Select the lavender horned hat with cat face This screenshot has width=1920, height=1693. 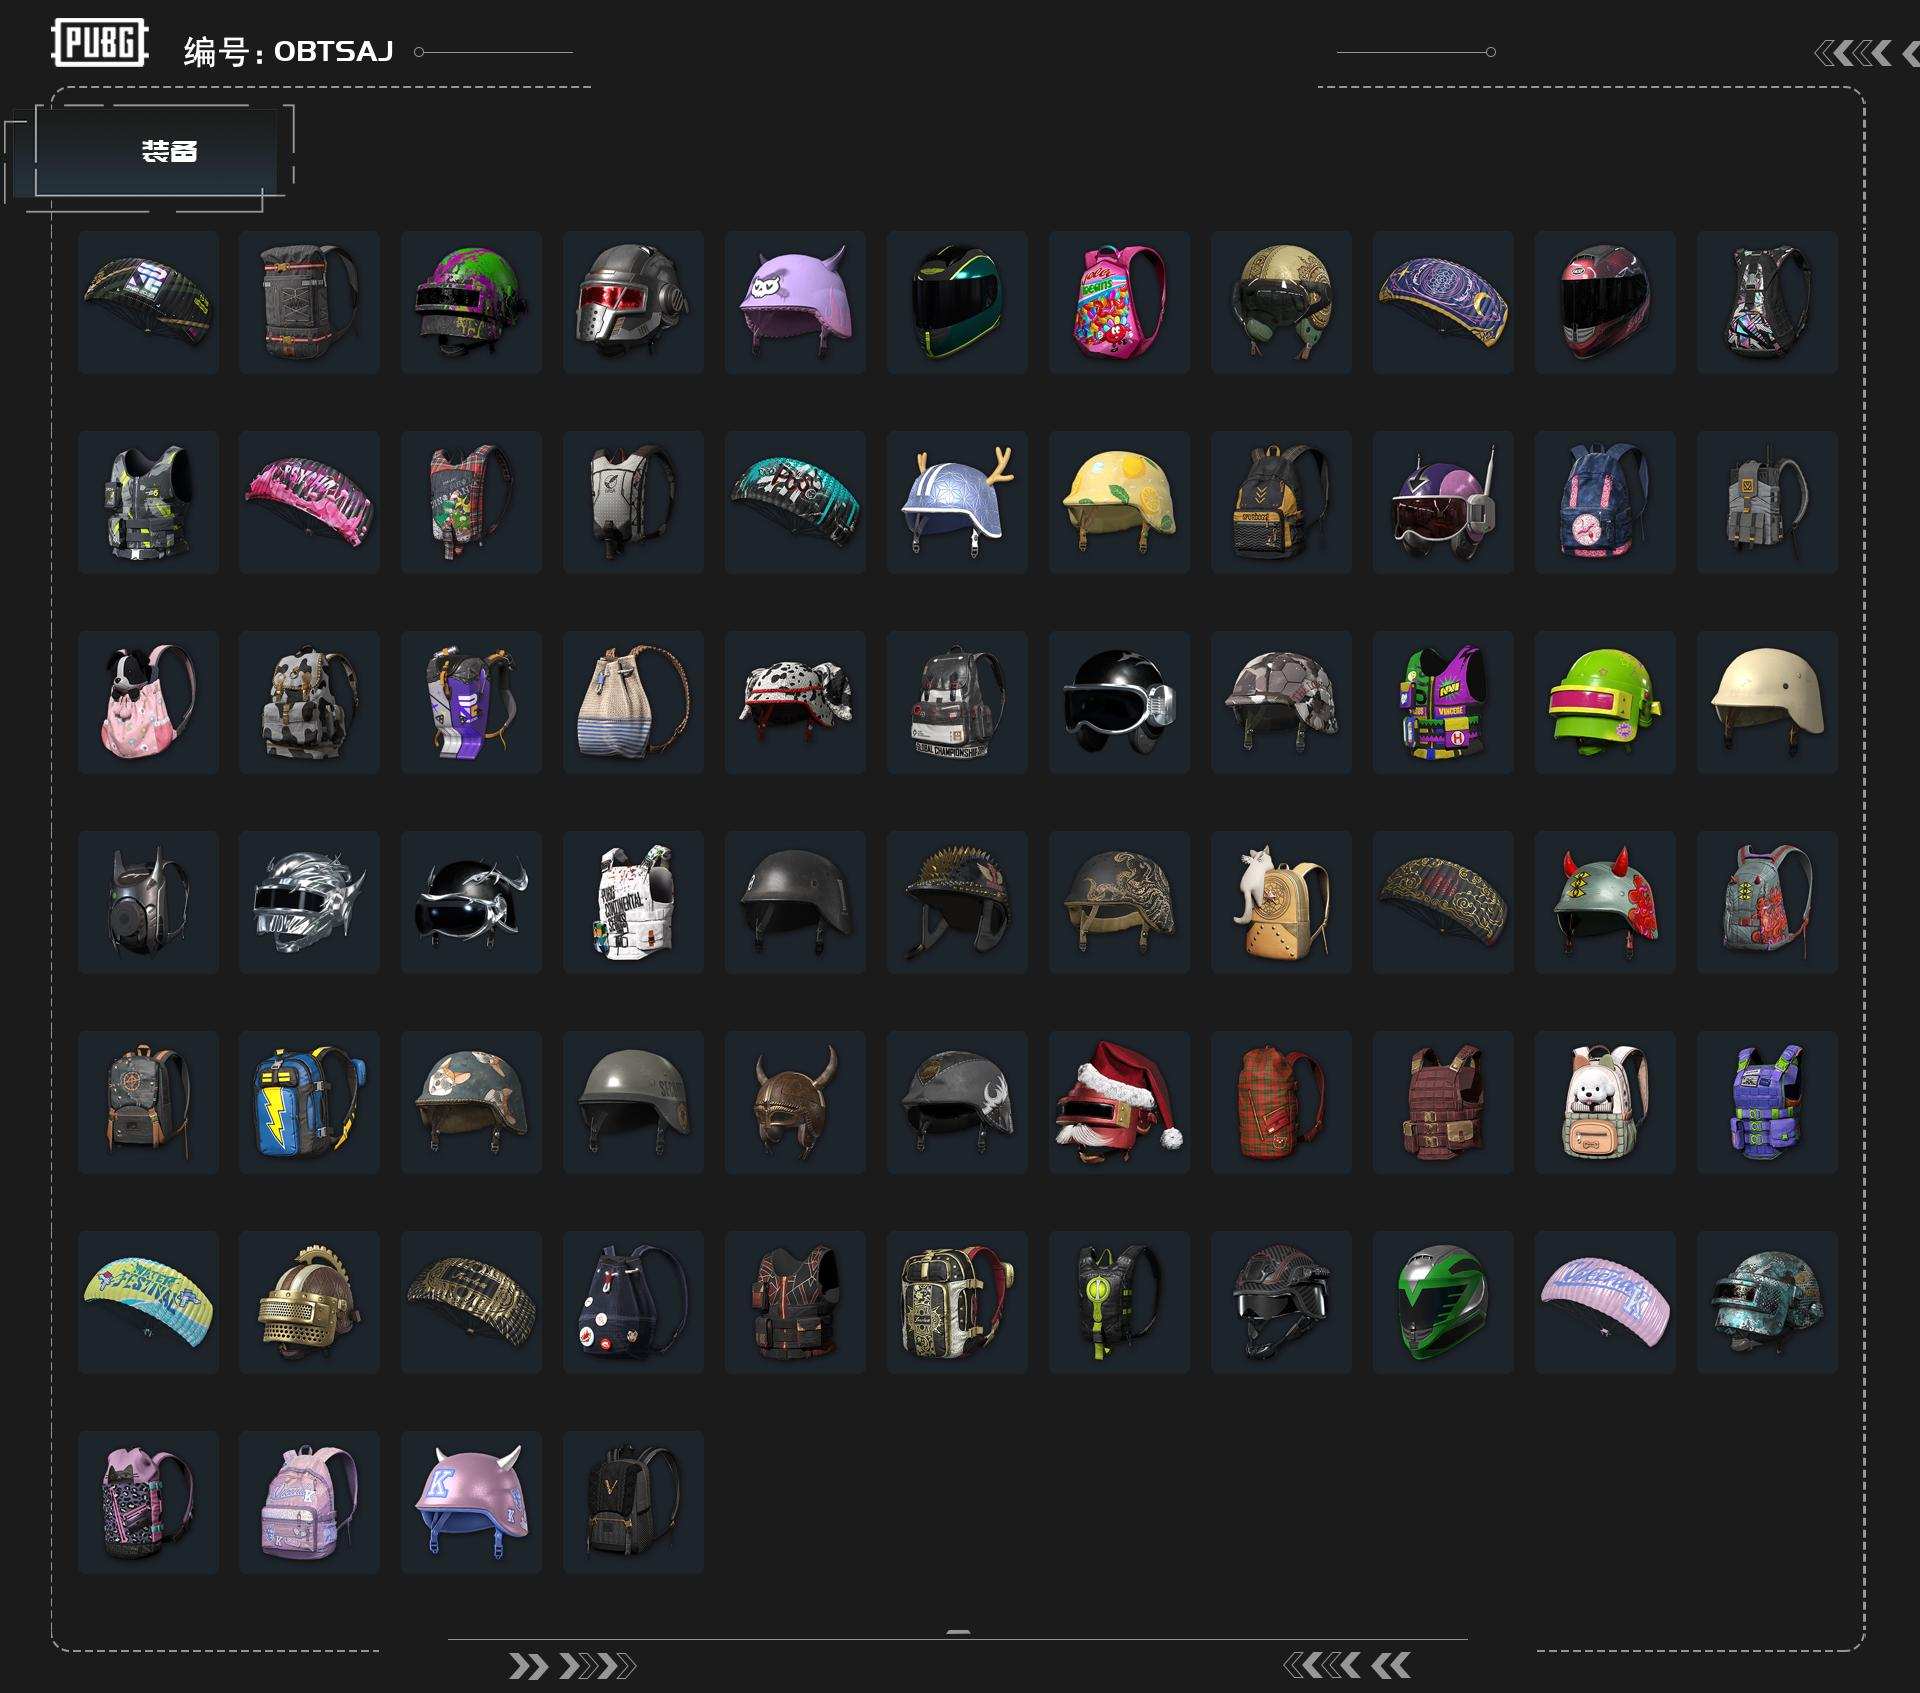tap(795, 302)
